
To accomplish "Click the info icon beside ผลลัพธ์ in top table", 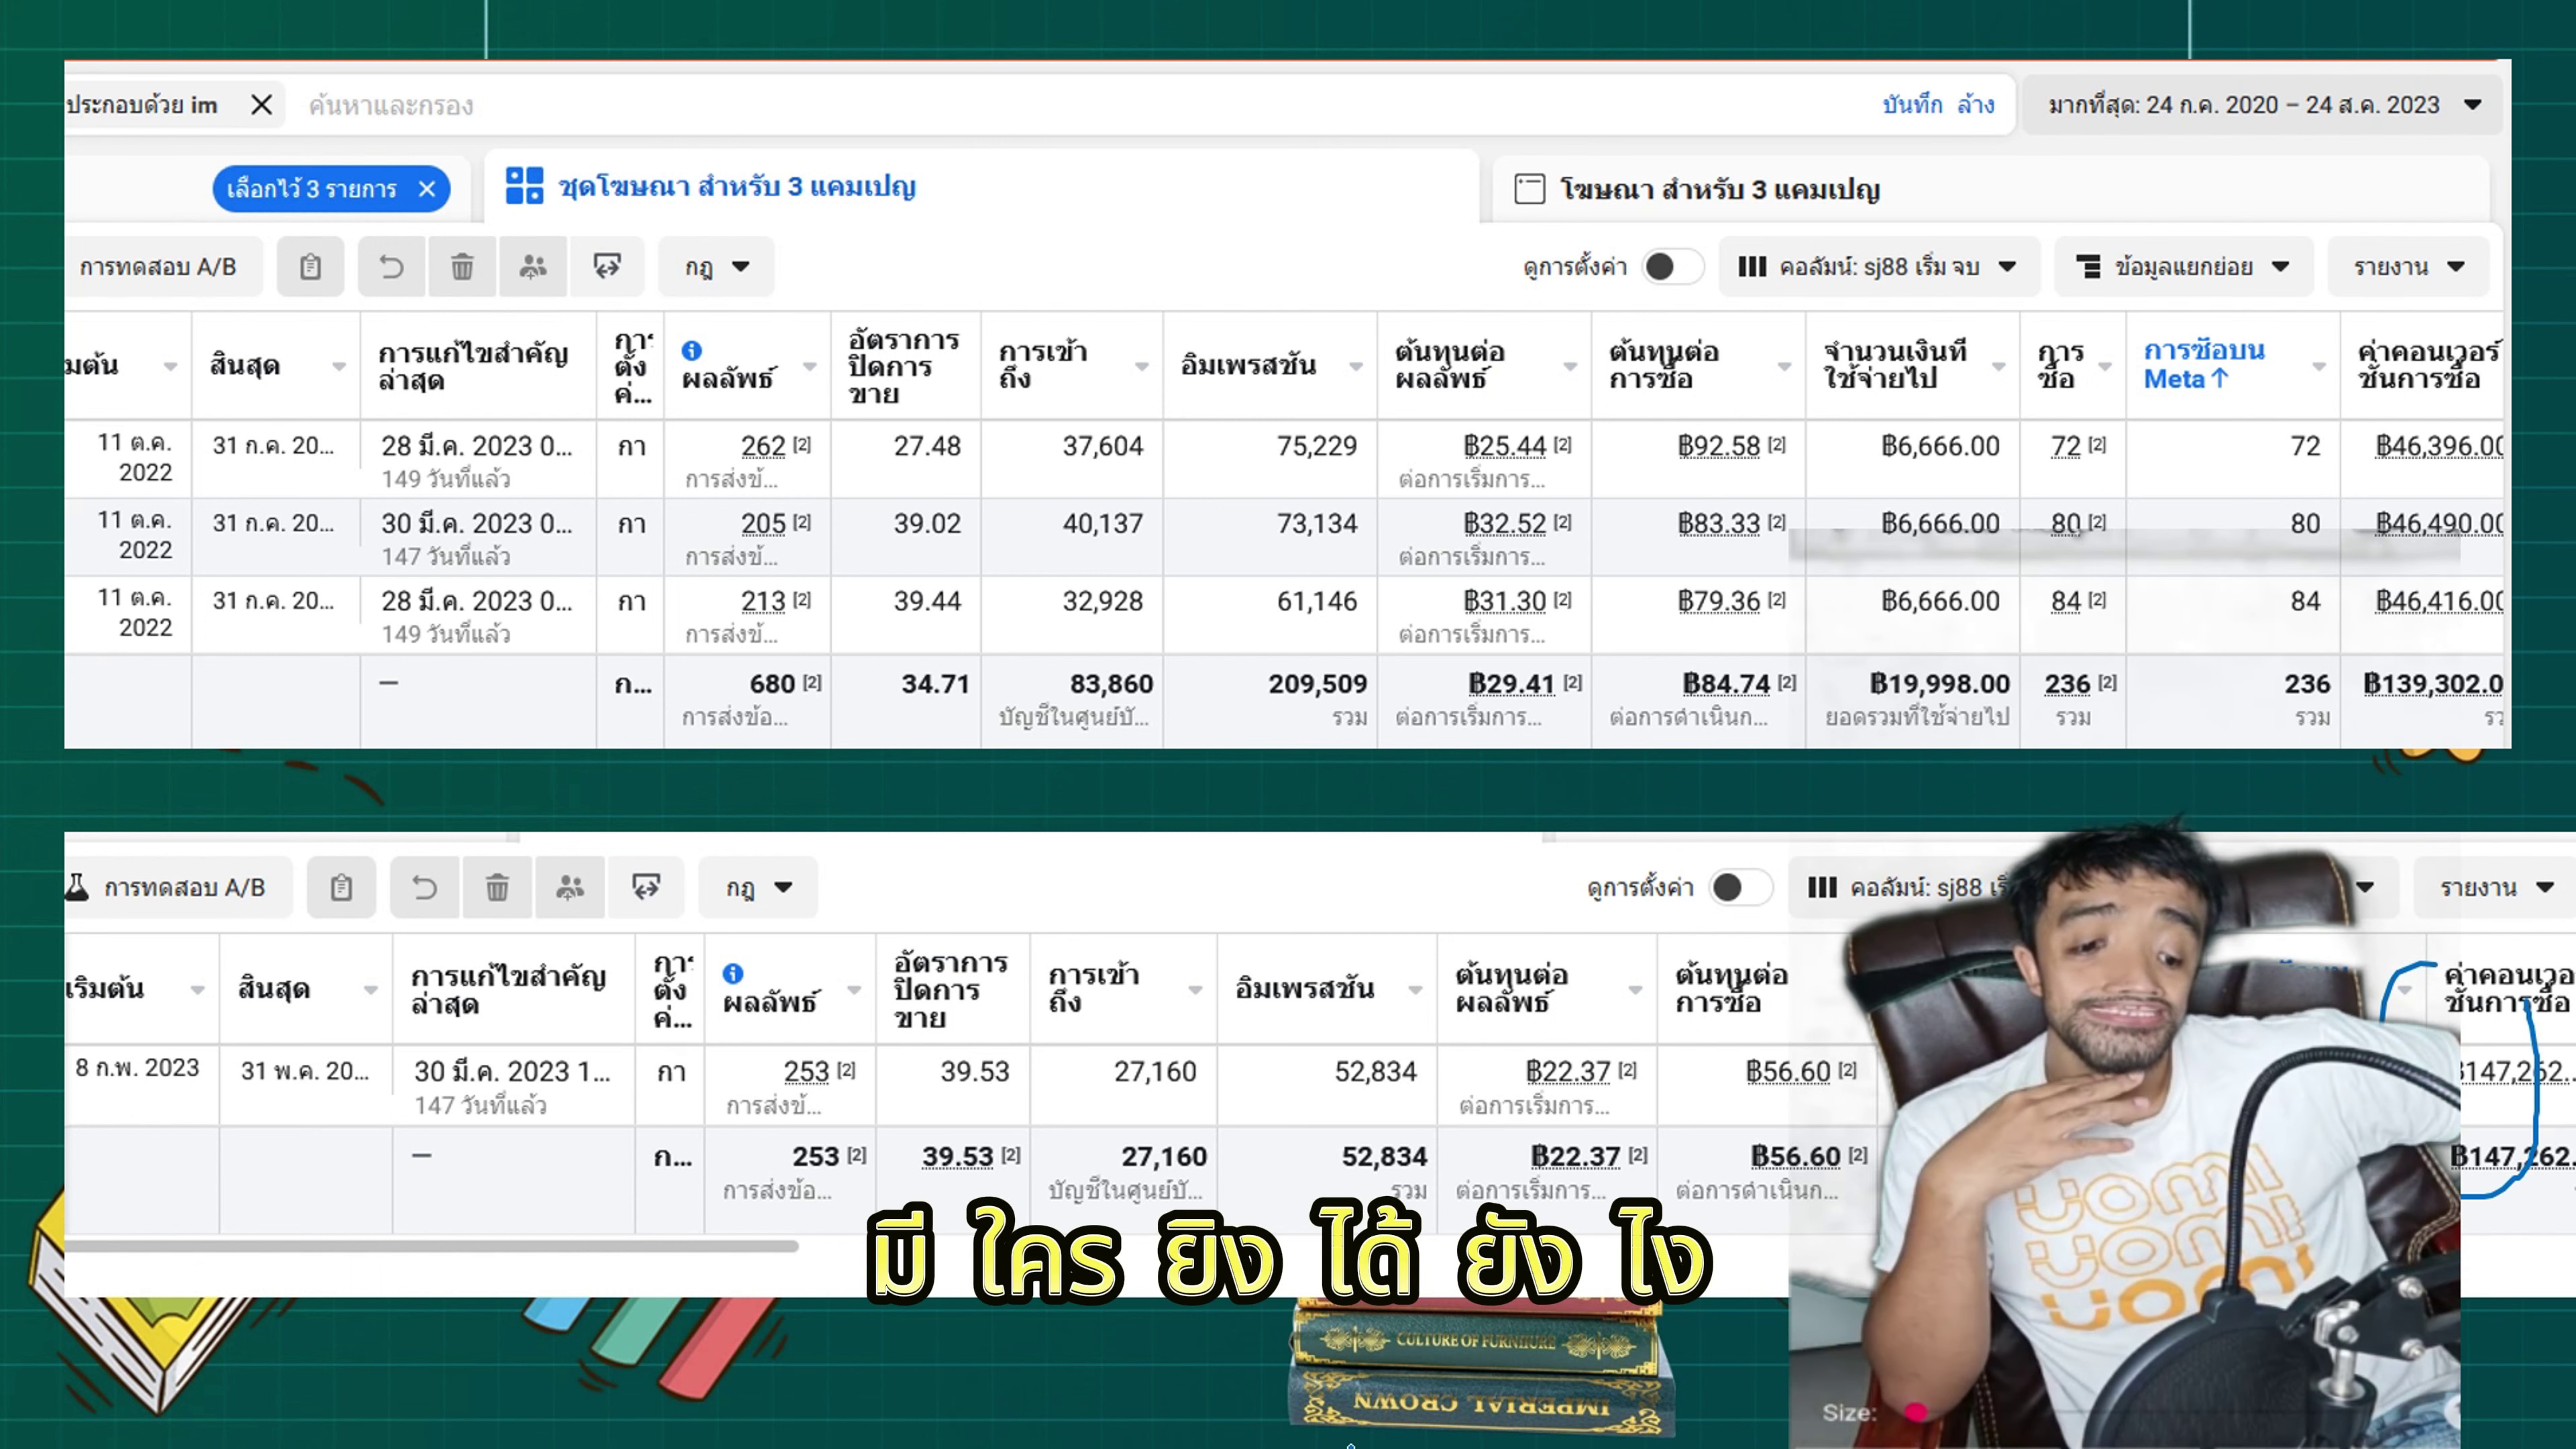I will [x=691, y=350].
